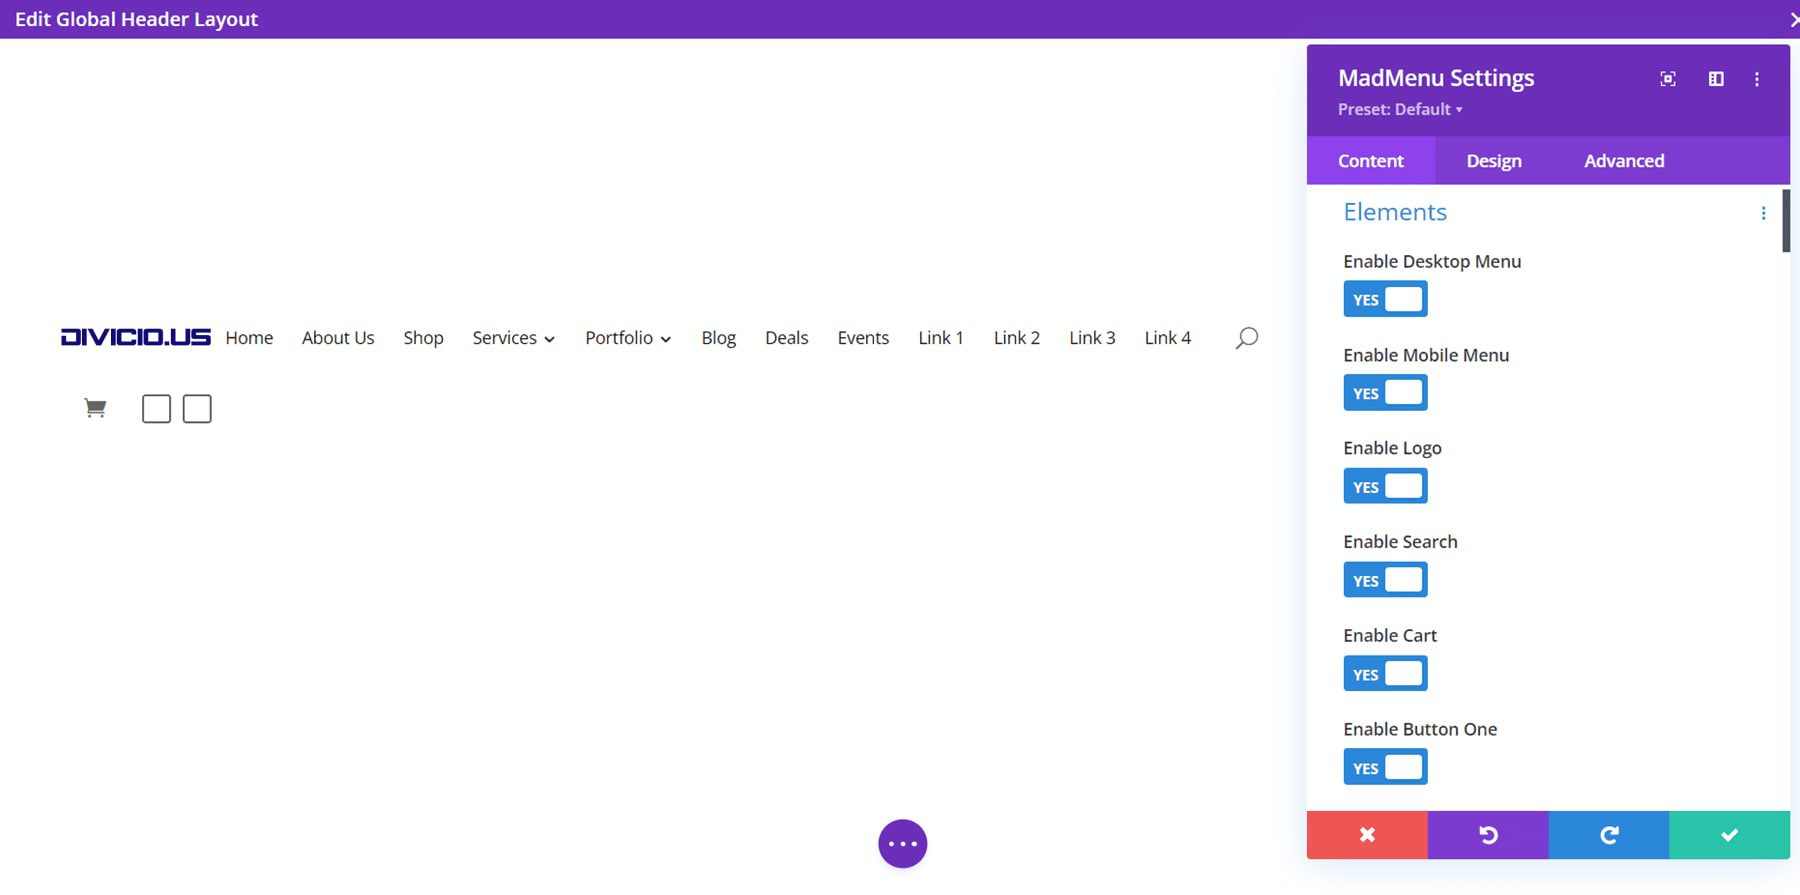Click the shopping cart icon
This screenshot has height=895, width=1800.
pyautogui.click(x=95, y=408)
